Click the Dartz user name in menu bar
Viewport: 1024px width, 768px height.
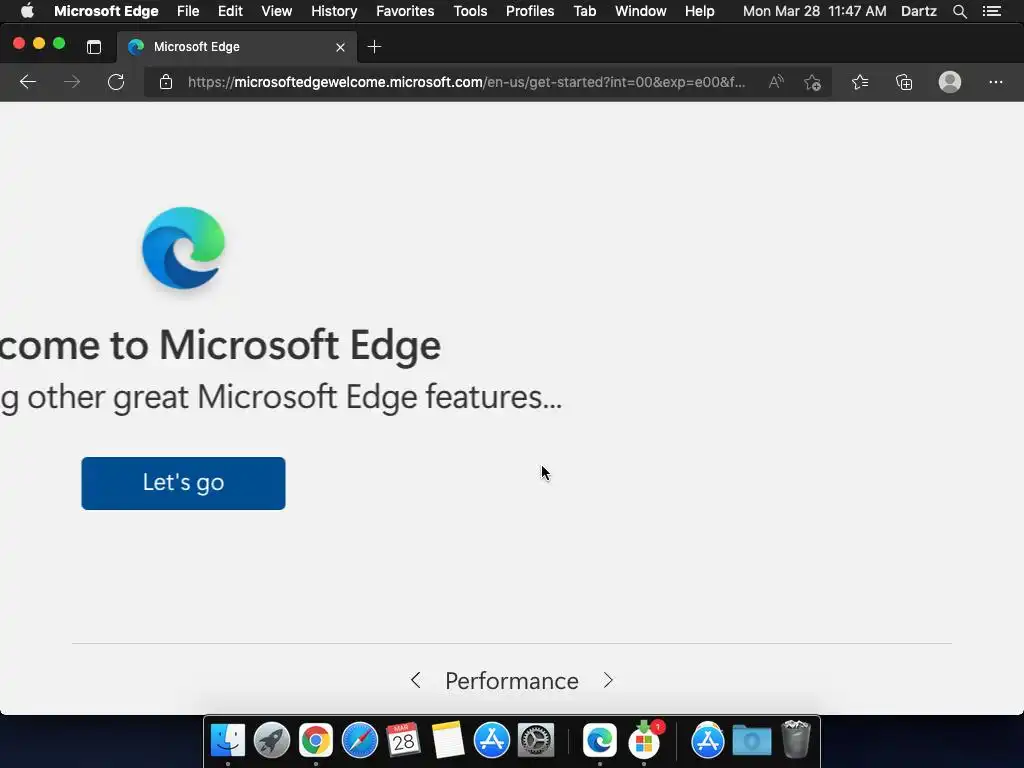(x=918, y=11)
